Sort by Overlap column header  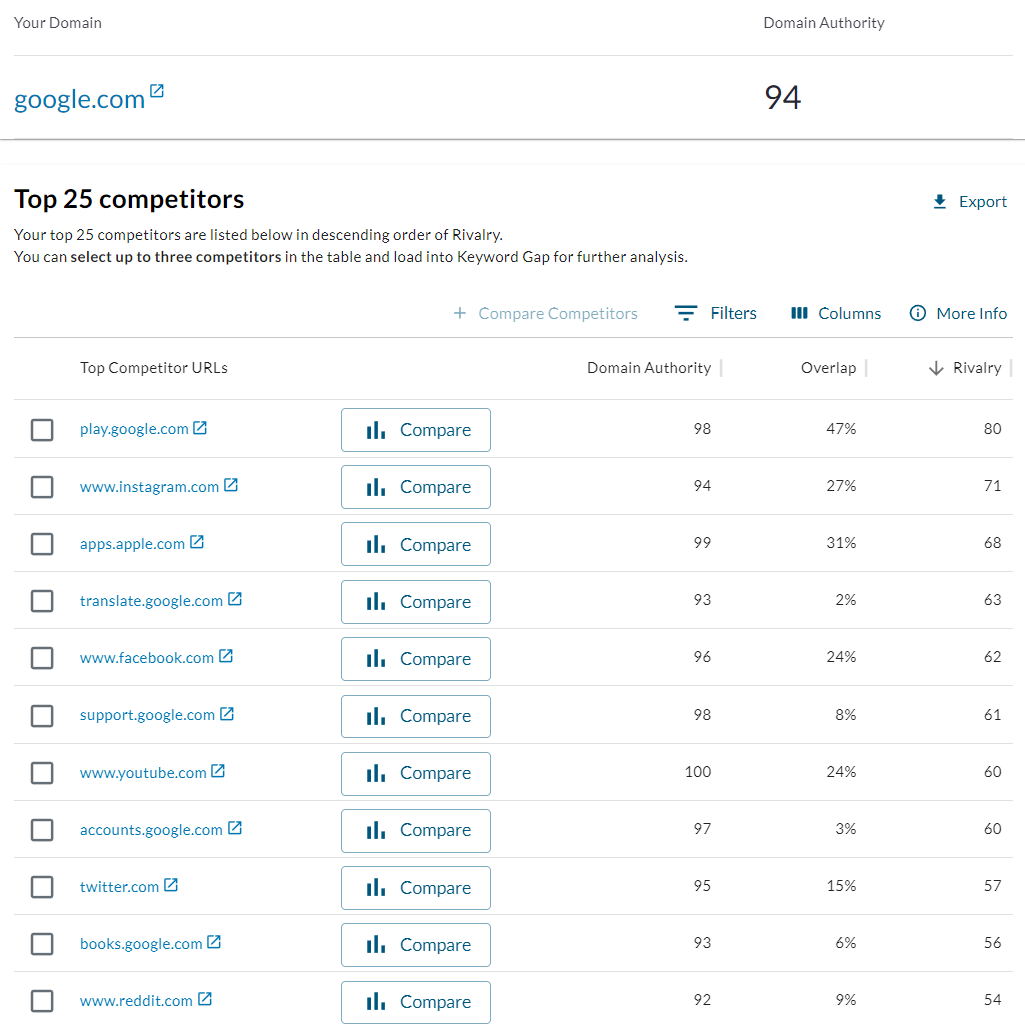tap(828, 368)
